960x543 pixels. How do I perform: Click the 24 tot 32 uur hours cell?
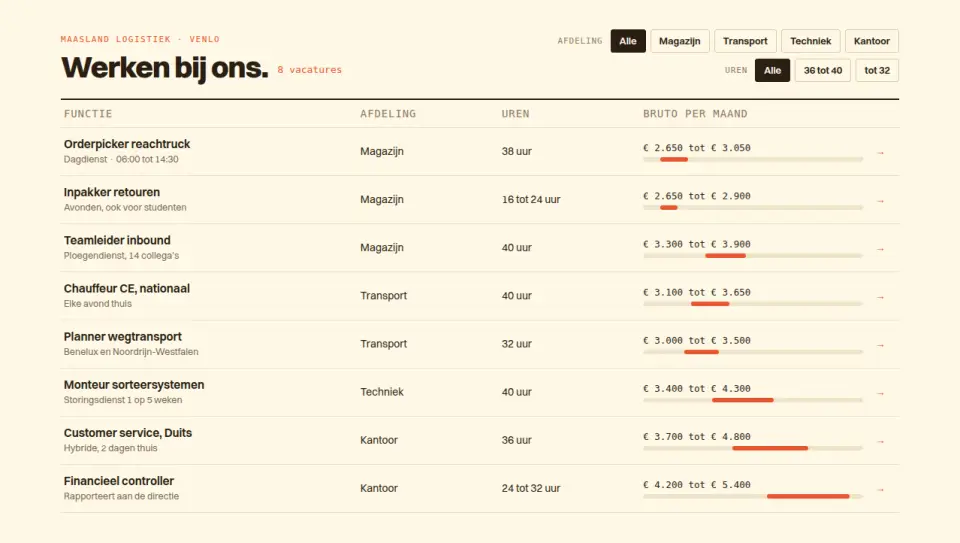click(x=531, y=489)
